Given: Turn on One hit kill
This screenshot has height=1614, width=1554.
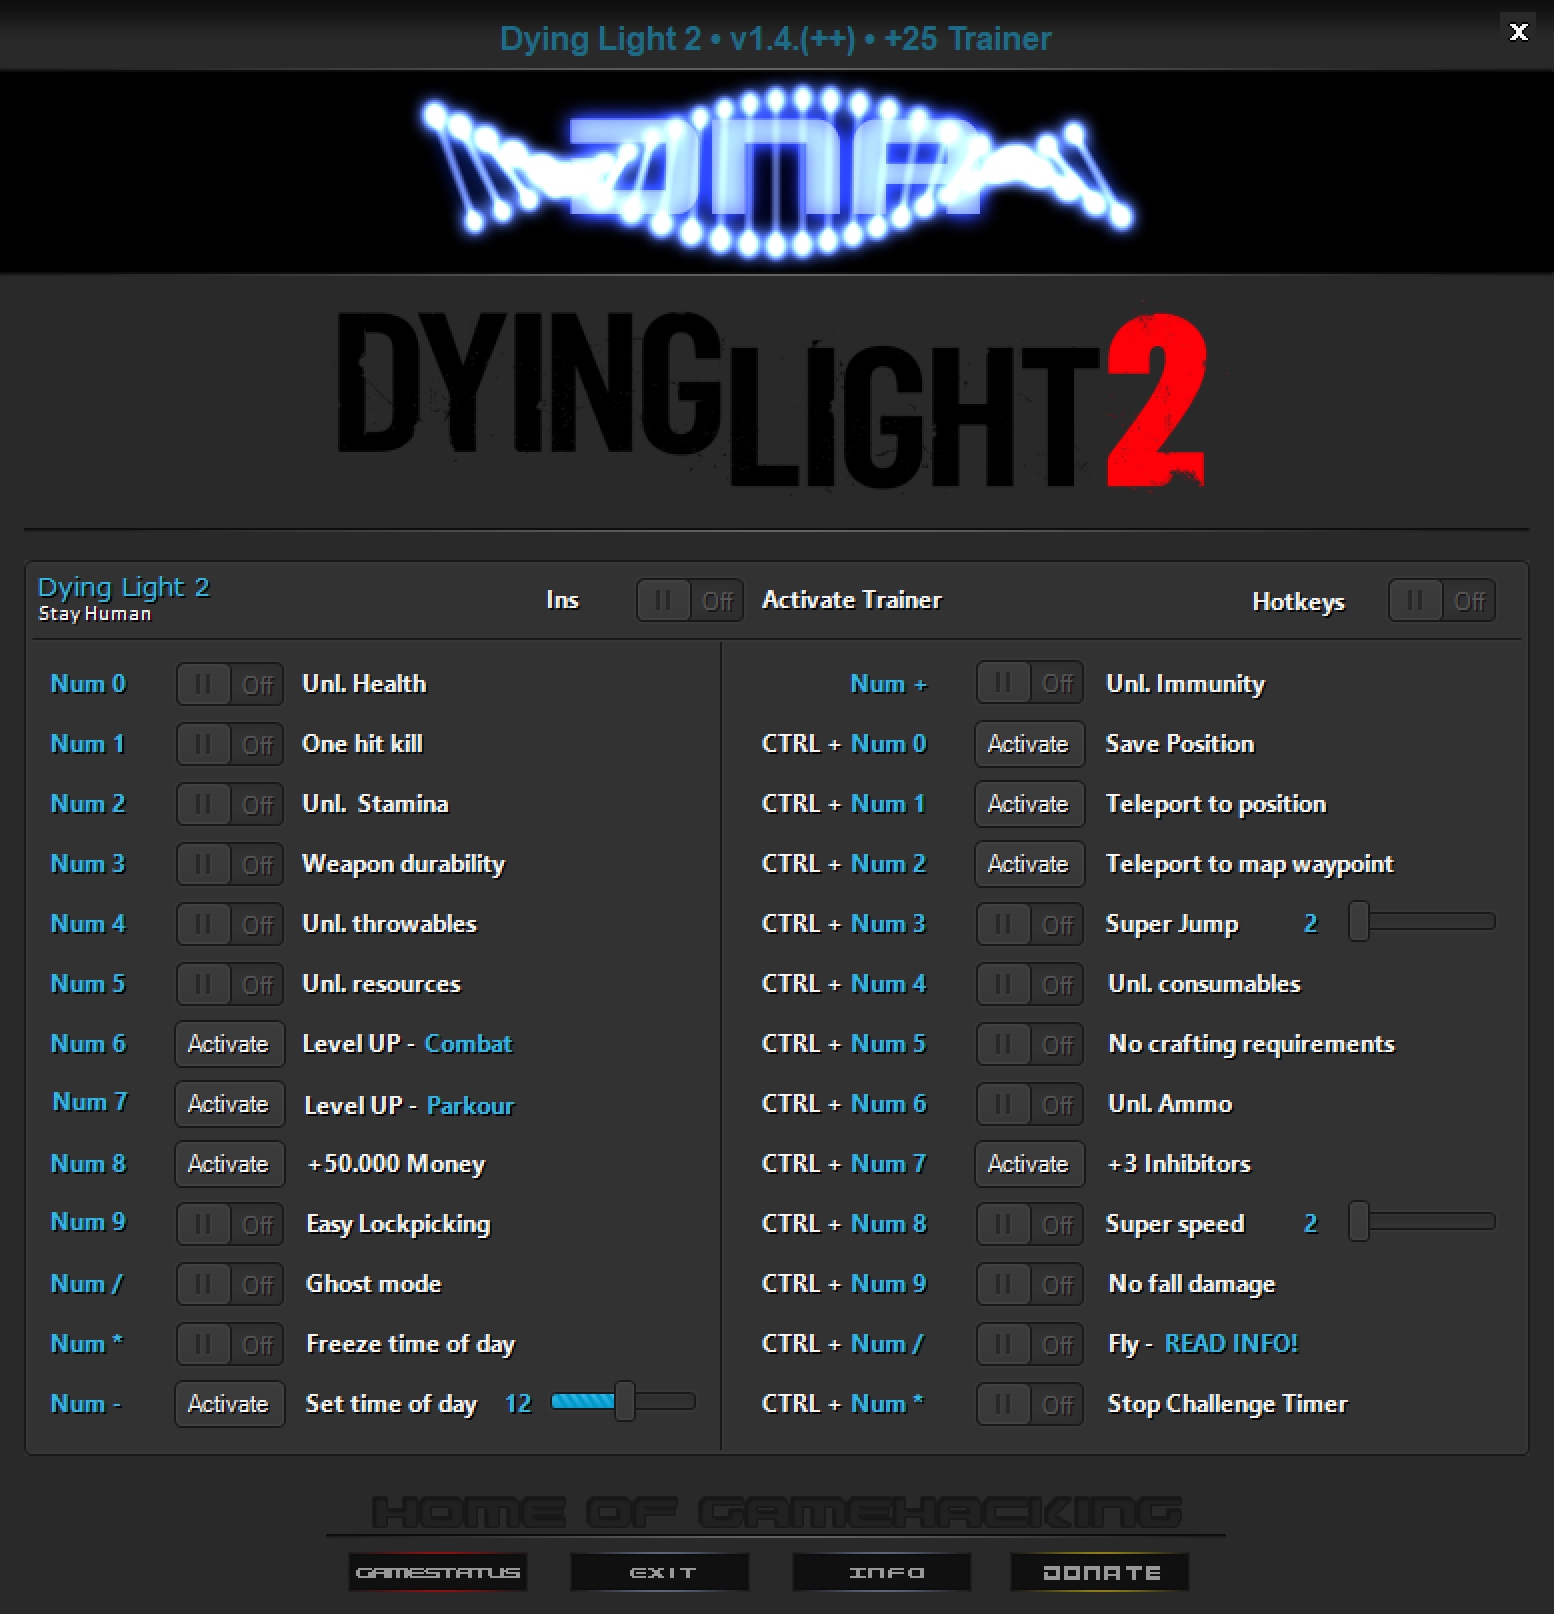Looking at the screenshot, I should coord(230,745).
